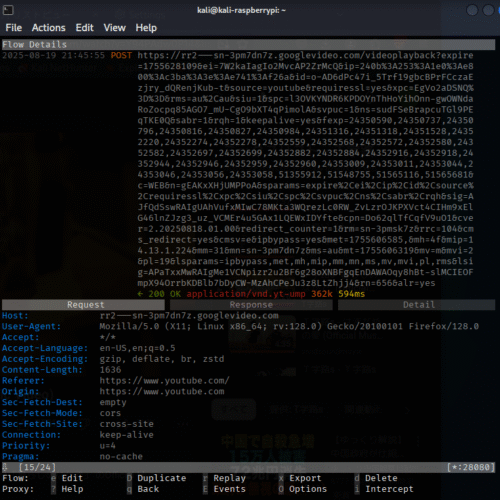The image size is (500, 500).
Task: Click the User-Agent header name
Action: click(x=31, y=326)
